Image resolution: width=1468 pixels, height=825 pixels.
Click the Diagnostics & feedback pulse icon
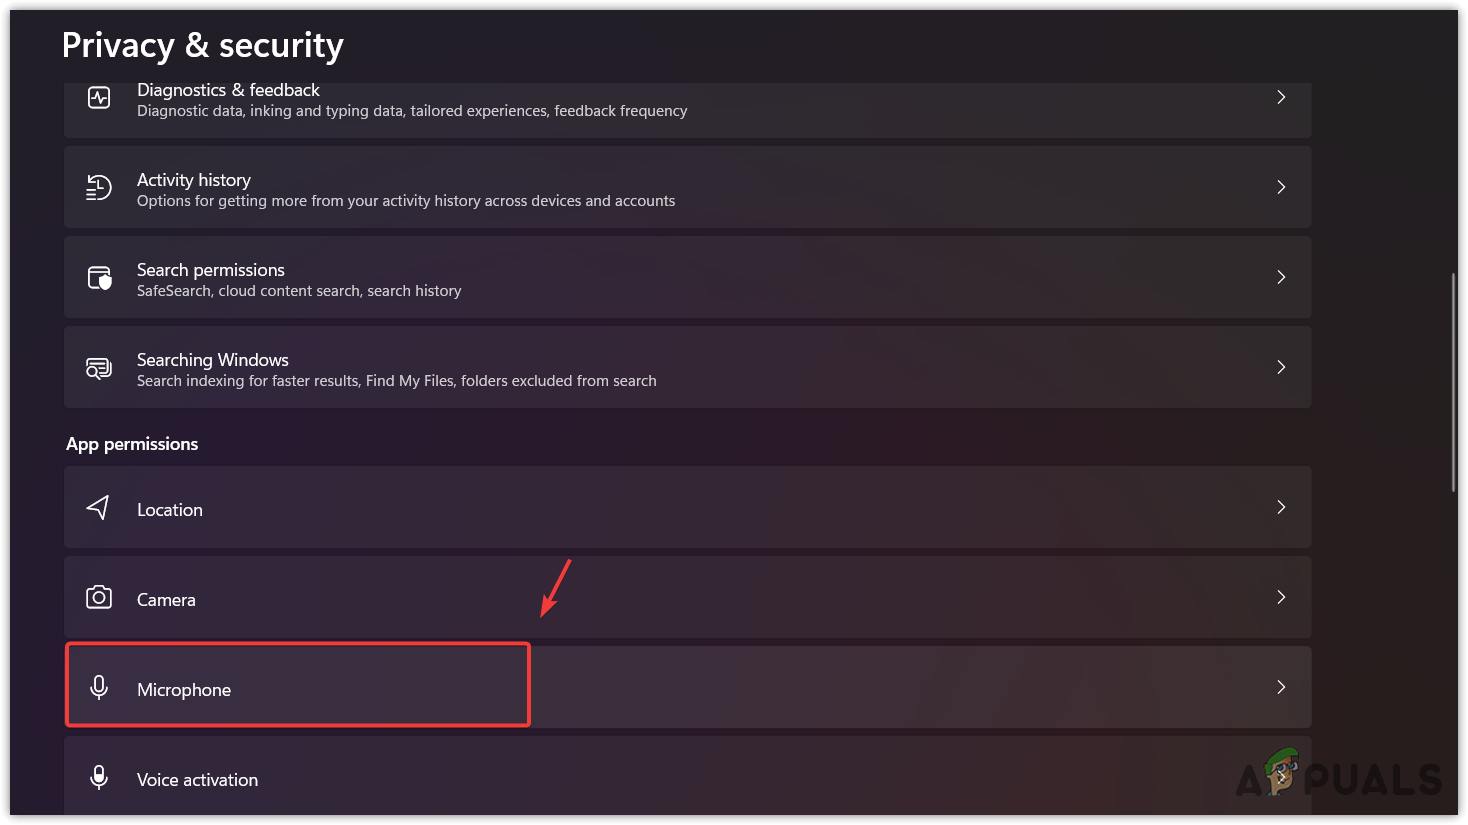click(99, 97)
